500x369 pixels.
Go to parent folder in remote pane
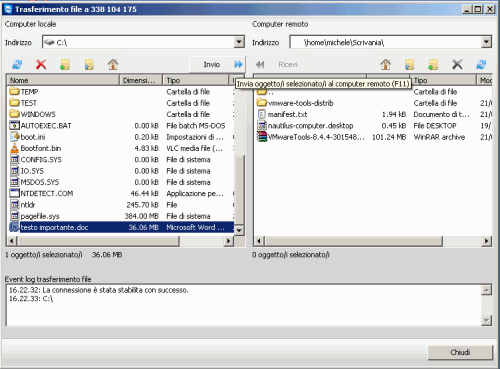coord(409,64)
